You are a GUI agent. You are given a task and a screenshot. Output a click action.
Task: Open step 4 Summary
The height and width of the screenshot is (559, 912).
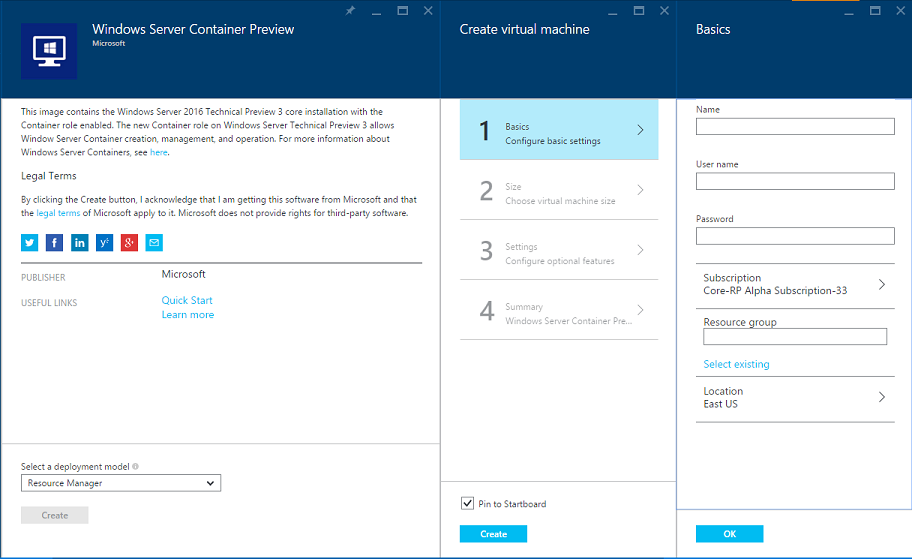559,310
